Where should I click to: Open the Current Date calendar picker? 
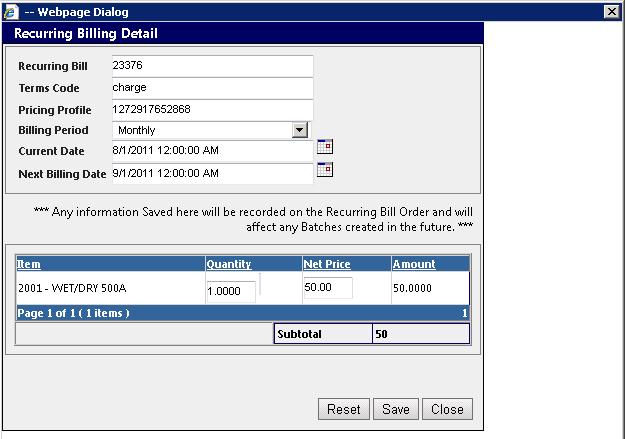(324, 147)
